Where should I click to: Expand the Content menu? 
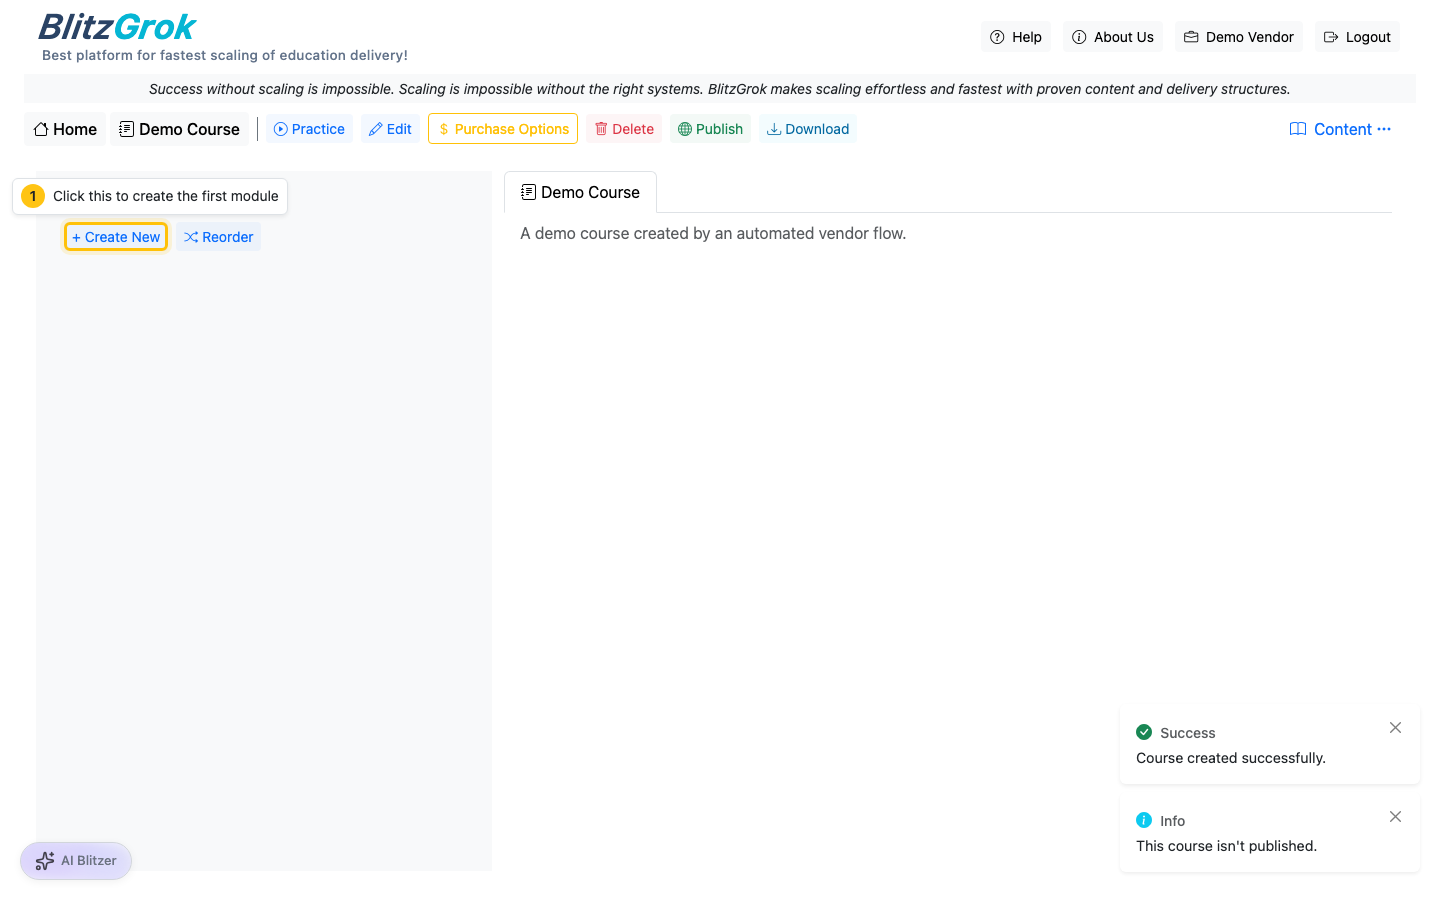(x=1340, y=129)
